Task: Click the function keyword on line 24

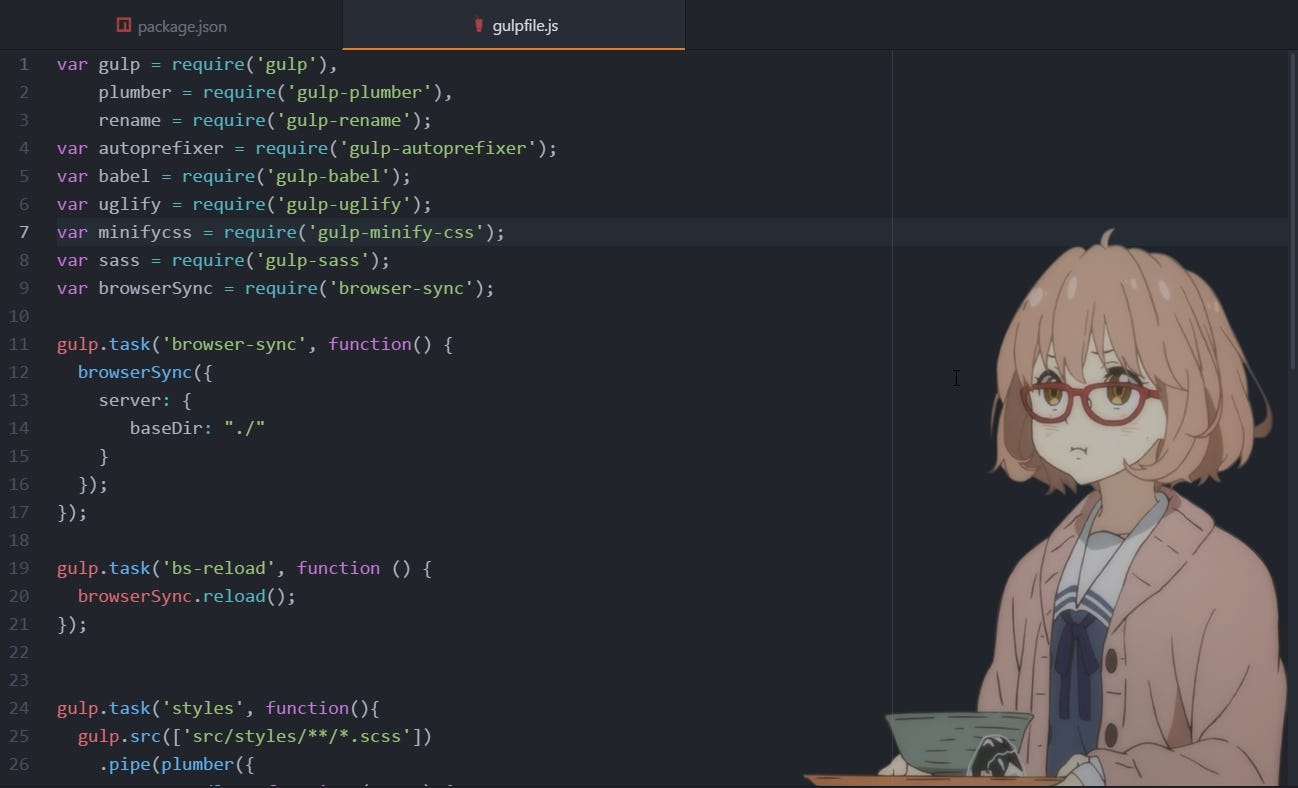Action: (307, 708)
